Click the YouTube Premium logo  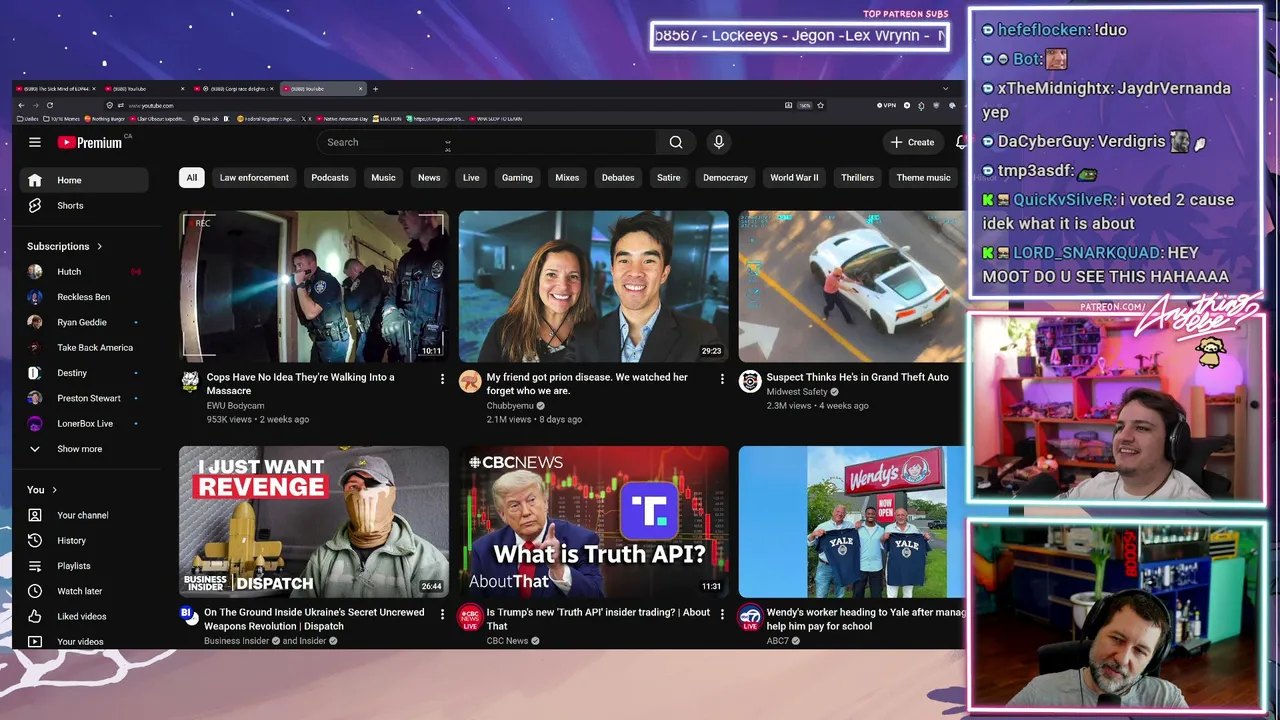pyautogui.click(x=90, y=142)
